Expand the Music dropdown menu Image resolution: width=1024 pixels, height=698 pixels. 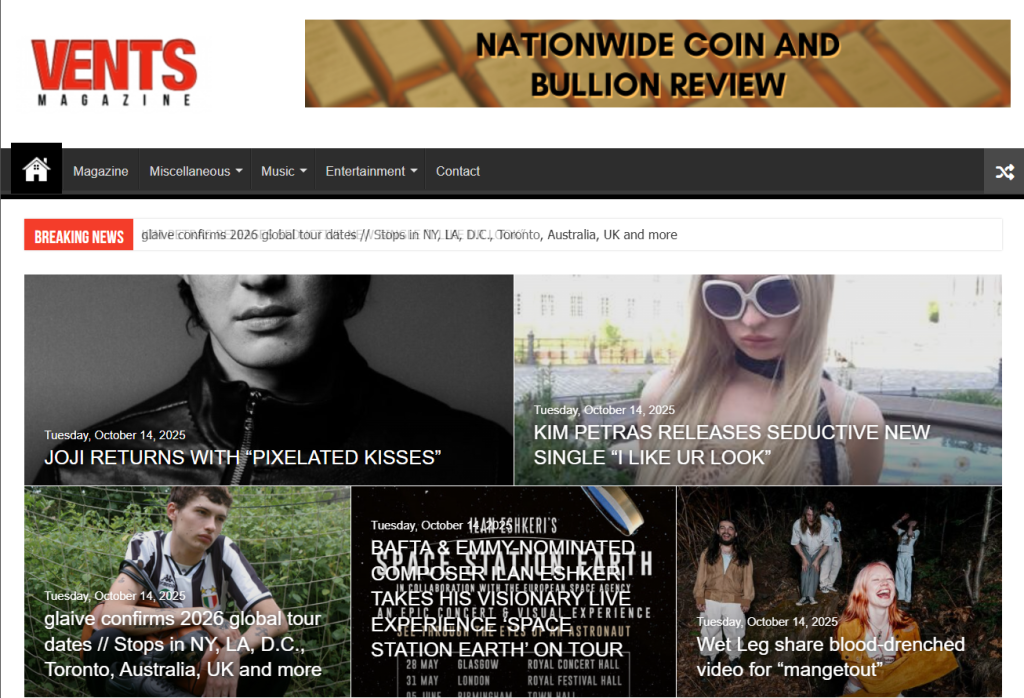(283, 171)
